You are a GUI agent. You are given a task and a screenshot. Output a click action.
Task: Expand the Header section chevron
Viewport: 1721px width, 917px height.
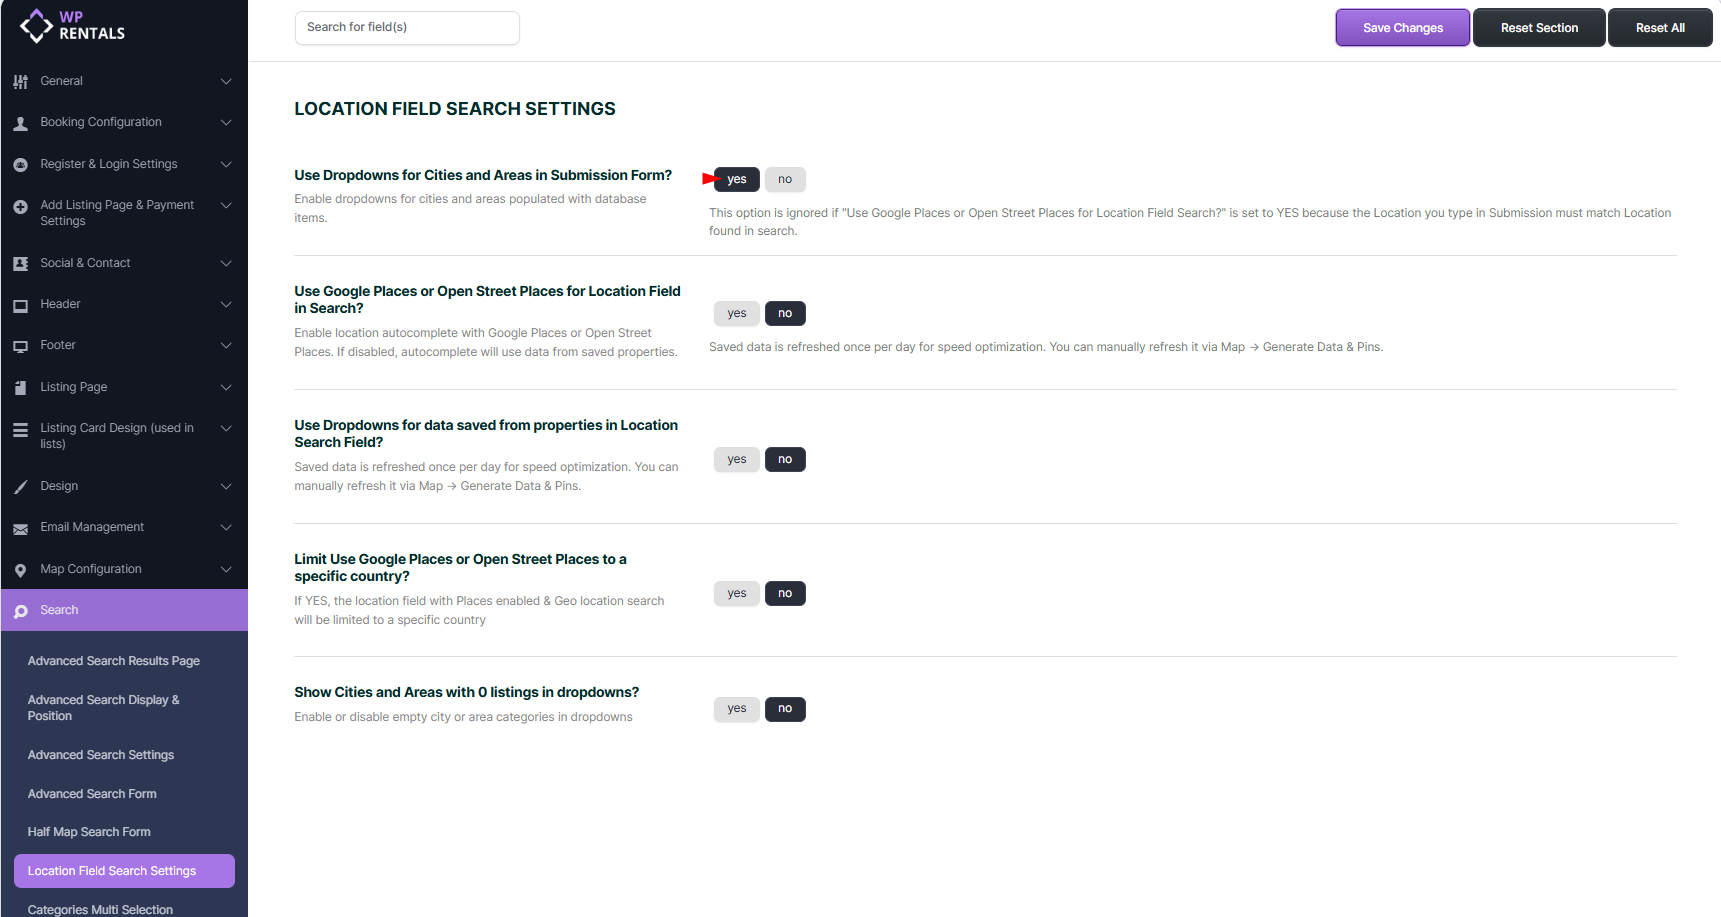tap(226, 305)
